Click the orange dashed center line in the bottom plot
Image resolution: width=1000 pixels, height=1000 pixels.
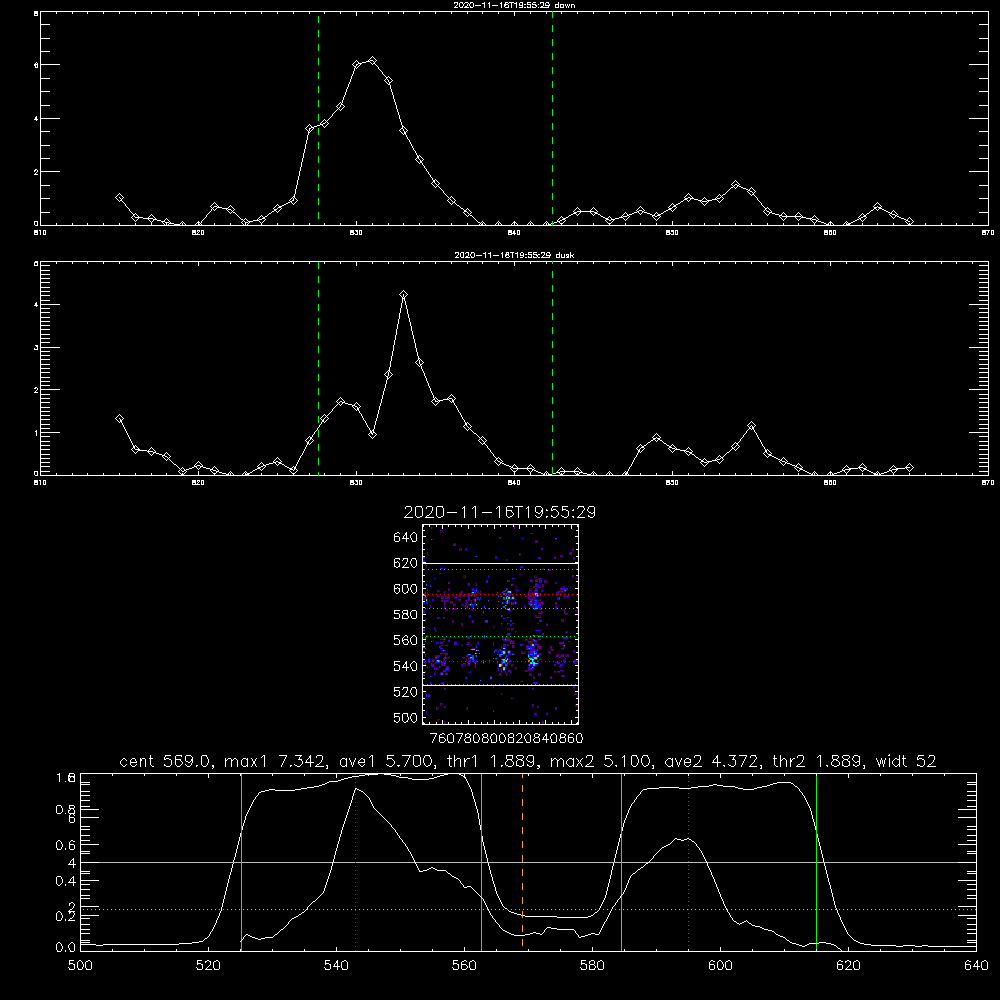(522, 862)
